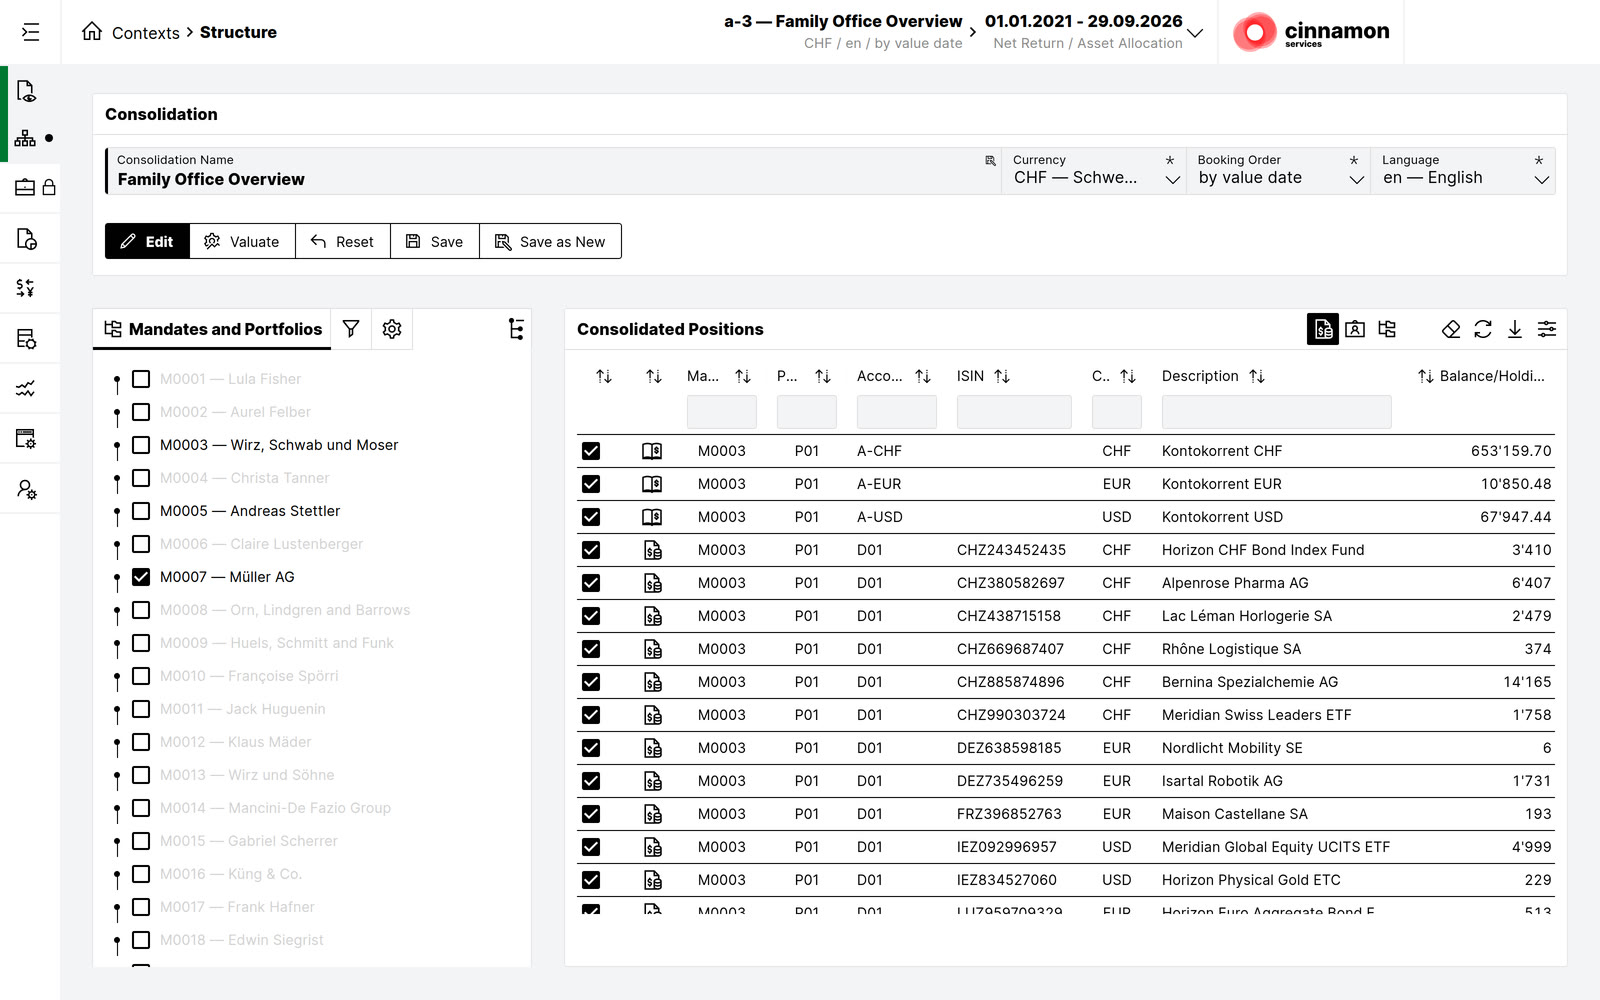Click the home icon in breadcrumb
This screenshot has width=1600, height=1000.
click(x=92, y=31)
